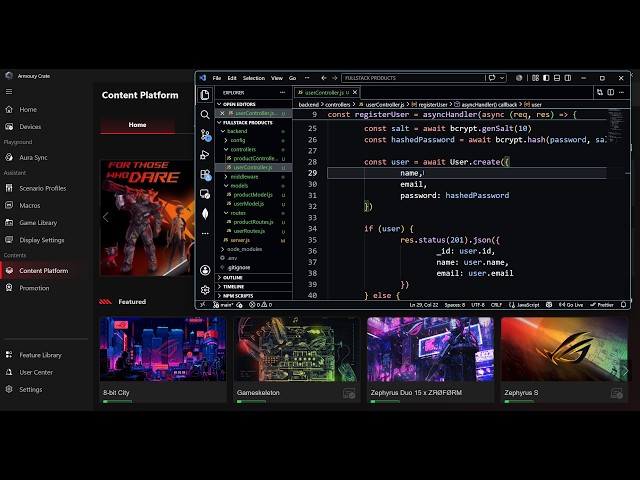Collapse the backend folder
The image size is (640, 480).
coord(253,131)
